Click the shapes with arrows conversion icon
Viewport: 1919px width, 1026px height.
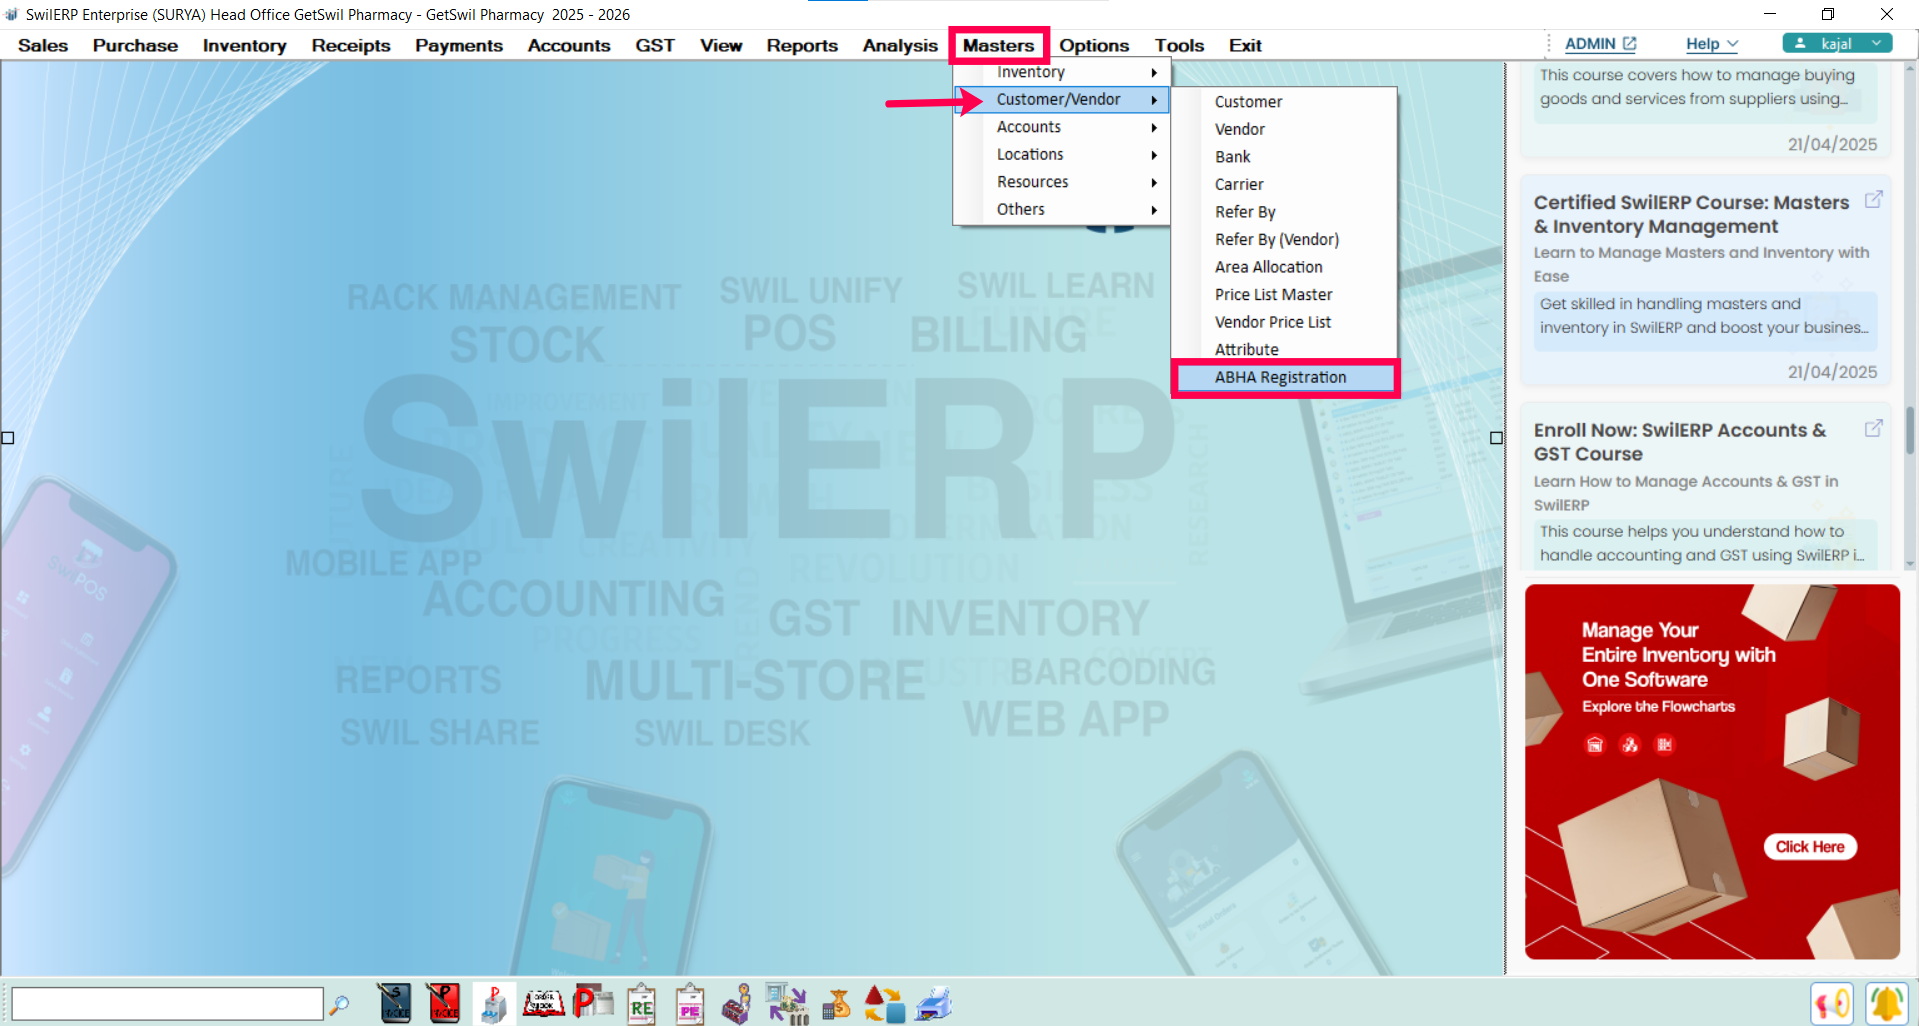(884, 1004)
